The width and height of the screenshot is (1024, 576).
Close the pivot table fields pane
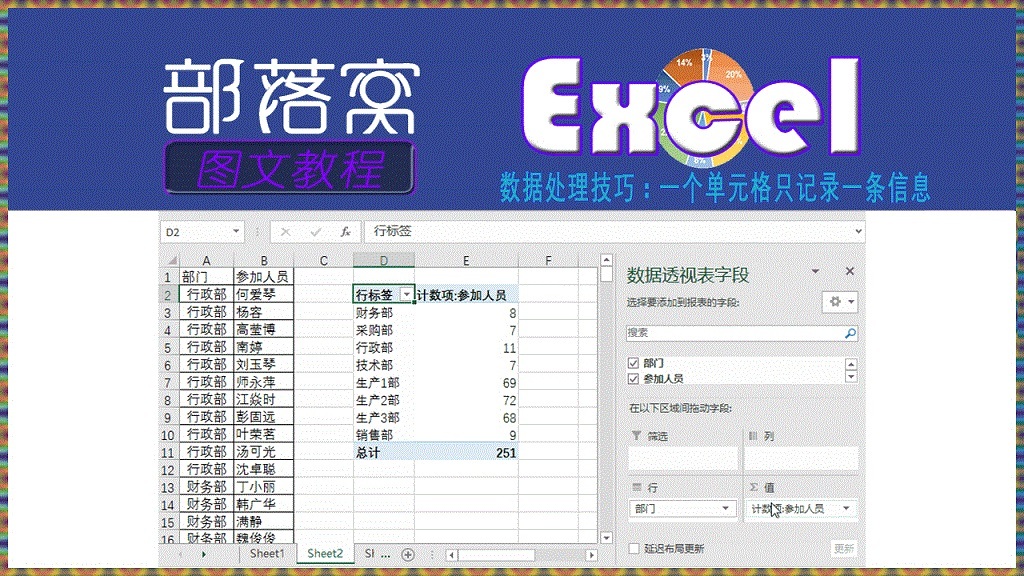[x=850, y=271]
